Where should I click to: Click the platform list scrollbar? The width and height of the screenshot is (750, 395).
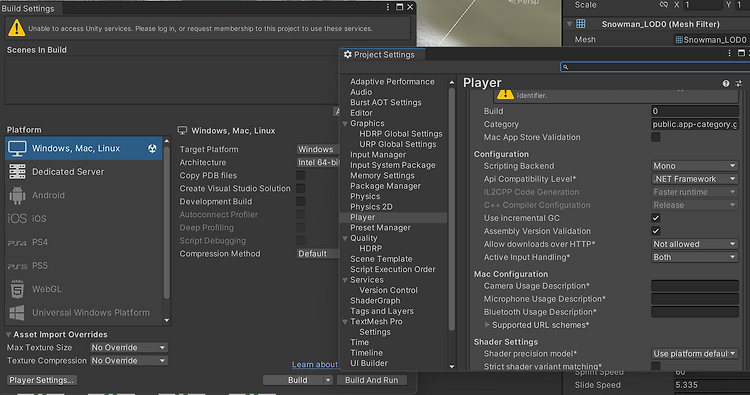pos(166,222)
